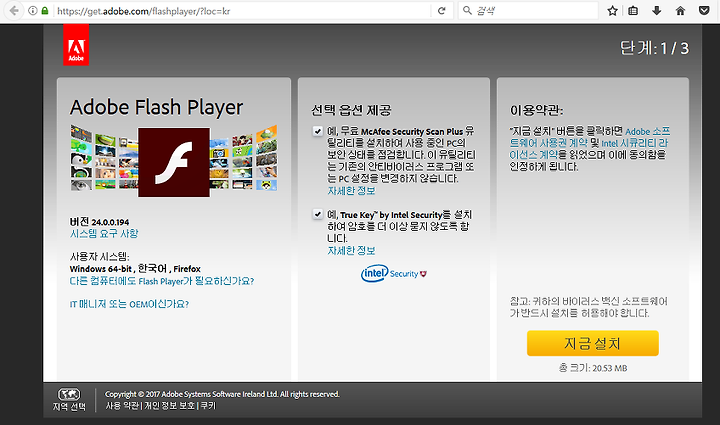Go back with the browser back arrow
This screenshot has height=425, width=720.
pyautogui.click(x=14, y=11)
